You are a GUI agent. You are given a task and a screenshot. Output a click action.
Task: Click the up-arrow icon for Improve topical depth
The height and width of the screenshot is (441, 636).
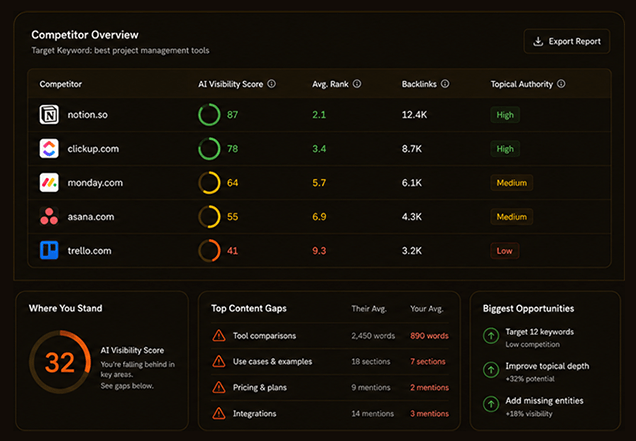coord(491,370)
